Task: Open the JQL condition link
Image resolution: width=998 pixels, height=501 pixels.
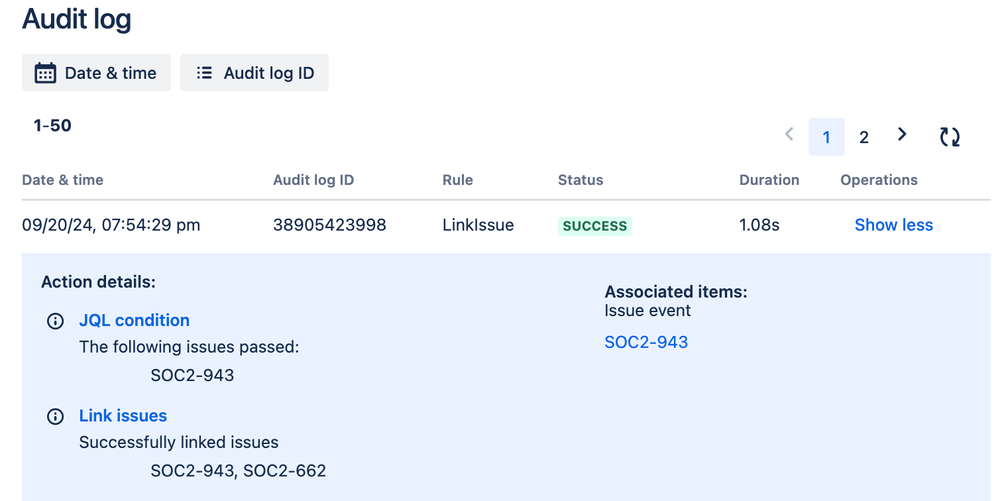Action: pos(134,320)
